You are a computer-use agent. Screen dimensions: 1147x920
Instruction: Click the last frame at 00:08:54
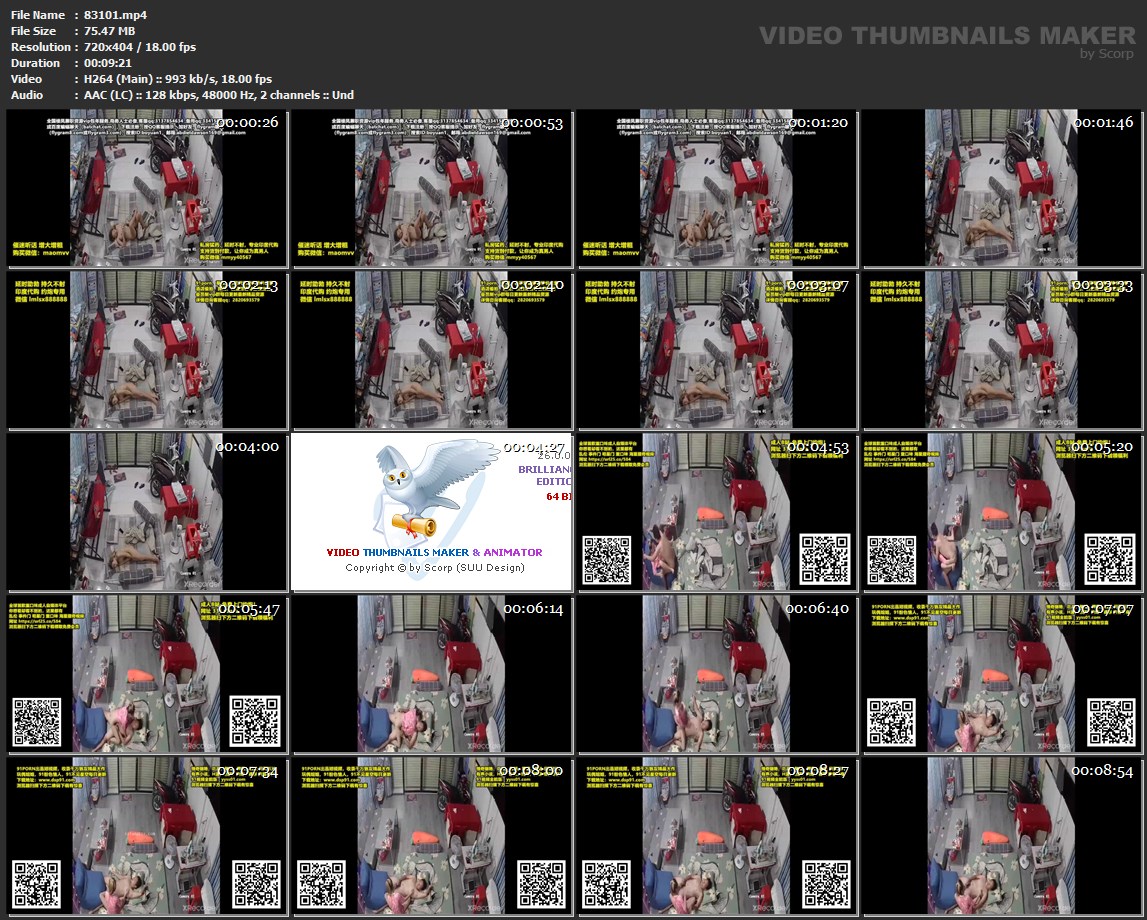pyautogui.click(x=1002, y=836)
